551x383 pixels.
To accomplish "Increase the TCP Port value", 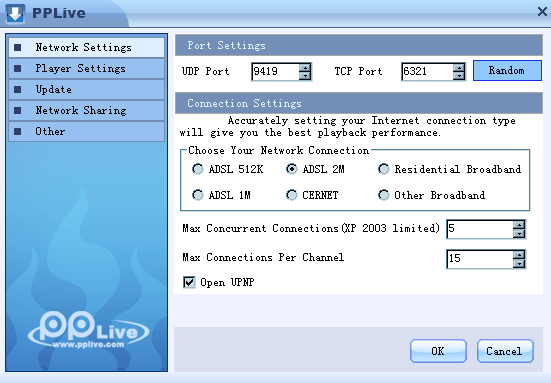I will pyautogui.click(x=459, y=67).
